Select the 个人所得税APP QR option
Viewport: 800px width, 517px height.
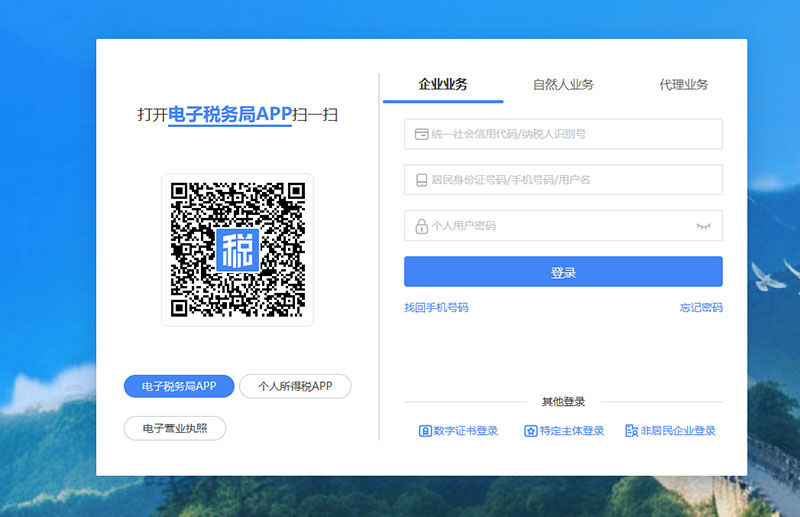295,386
